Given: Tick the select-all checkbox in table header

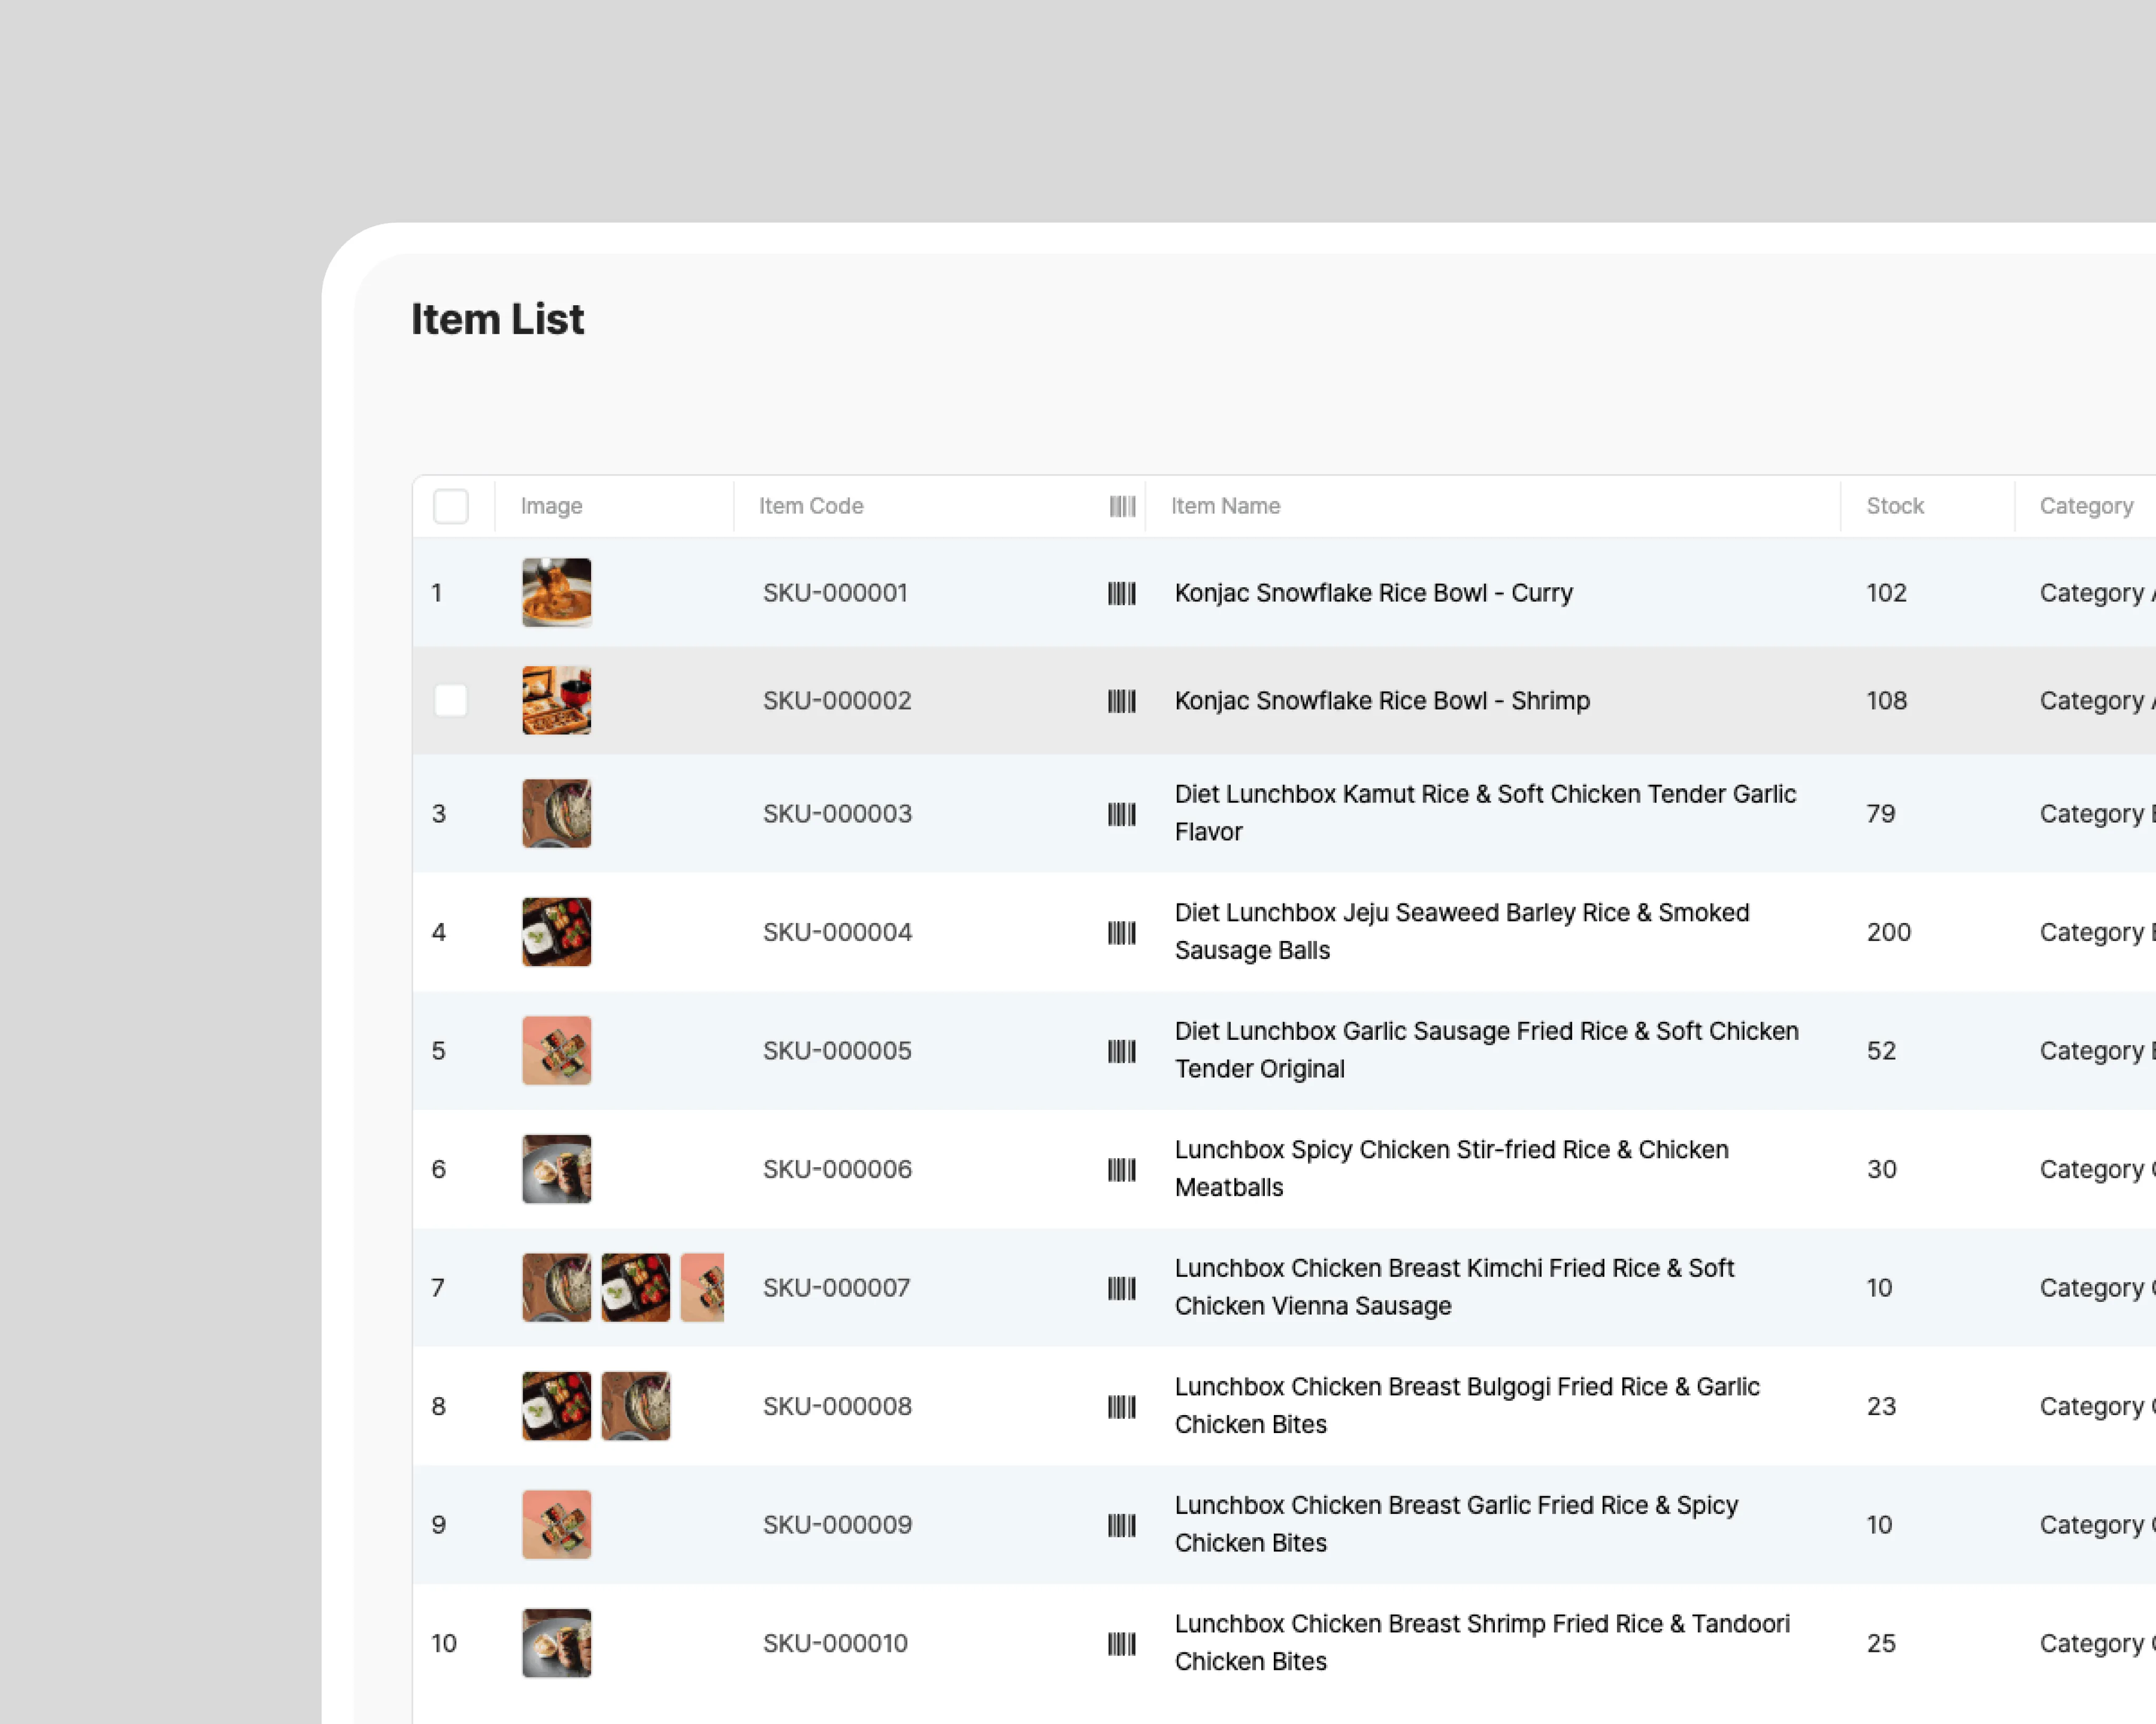Looking at the screenshot, I should [451, 506].
